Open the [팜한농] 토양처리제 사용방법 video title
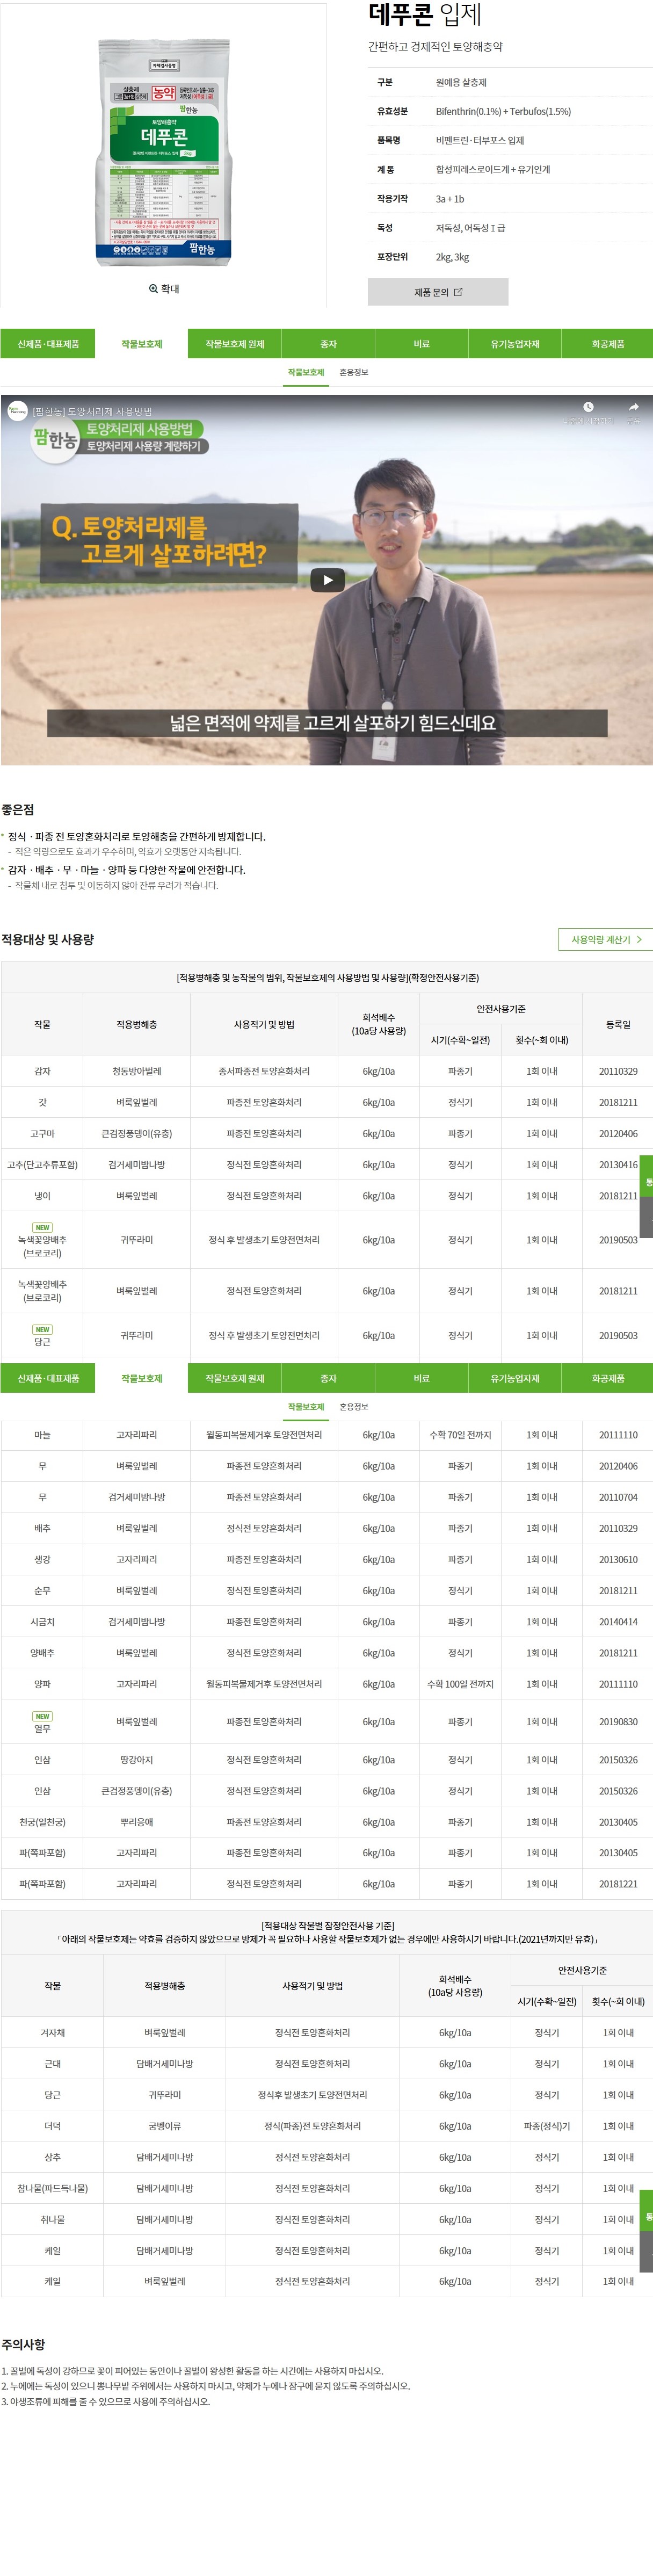The image size is (653, 2576). coord(92,411)
